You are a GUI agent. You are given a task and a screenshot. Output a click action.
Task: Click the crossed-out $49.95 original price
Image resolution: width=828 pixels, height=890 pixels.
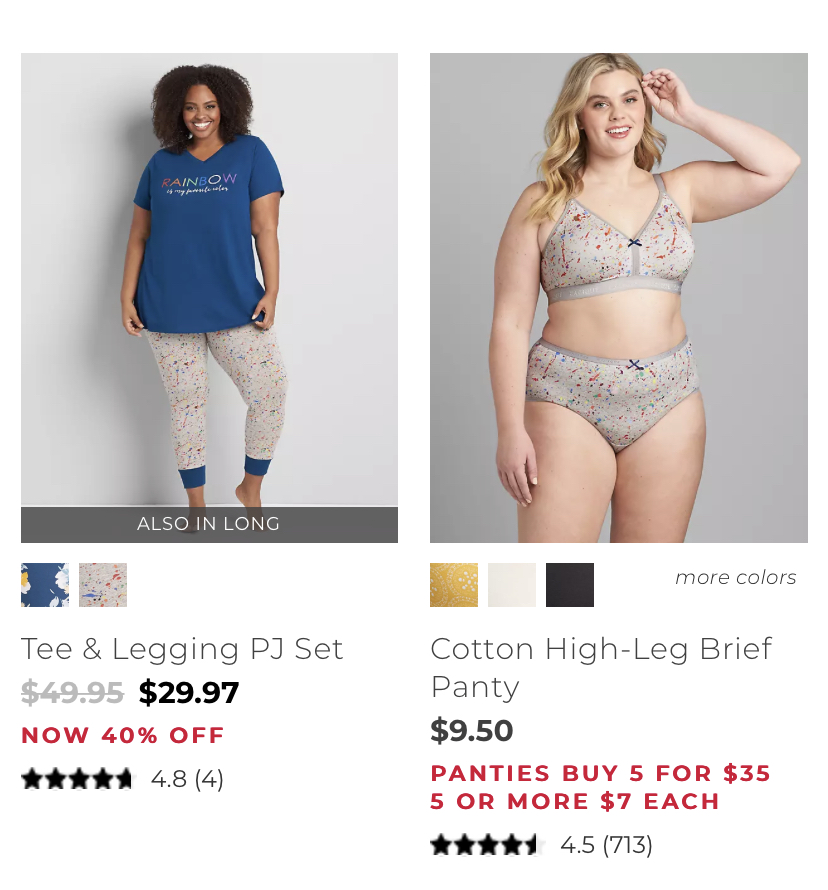(x=72, y=692)
